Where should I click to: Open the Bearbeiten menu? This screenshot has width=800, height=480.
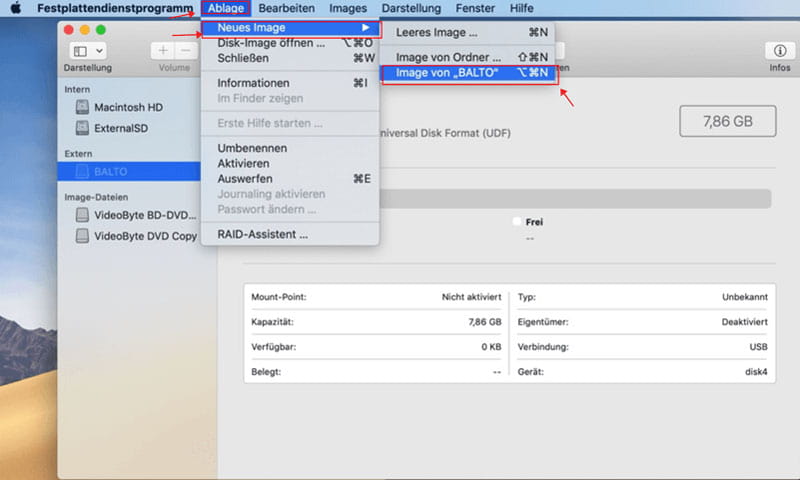click(286, 8)
